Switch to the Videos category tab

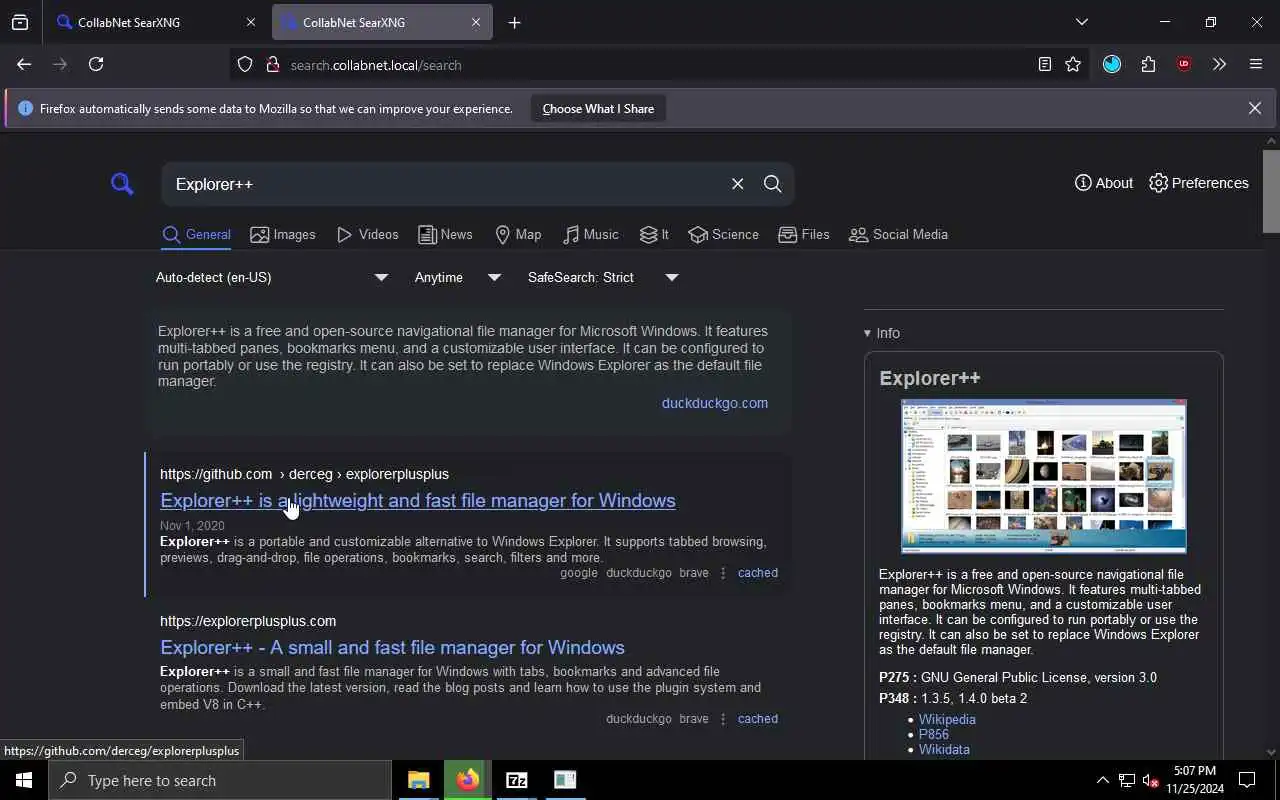pyautogui.click(x=367, y=234)
